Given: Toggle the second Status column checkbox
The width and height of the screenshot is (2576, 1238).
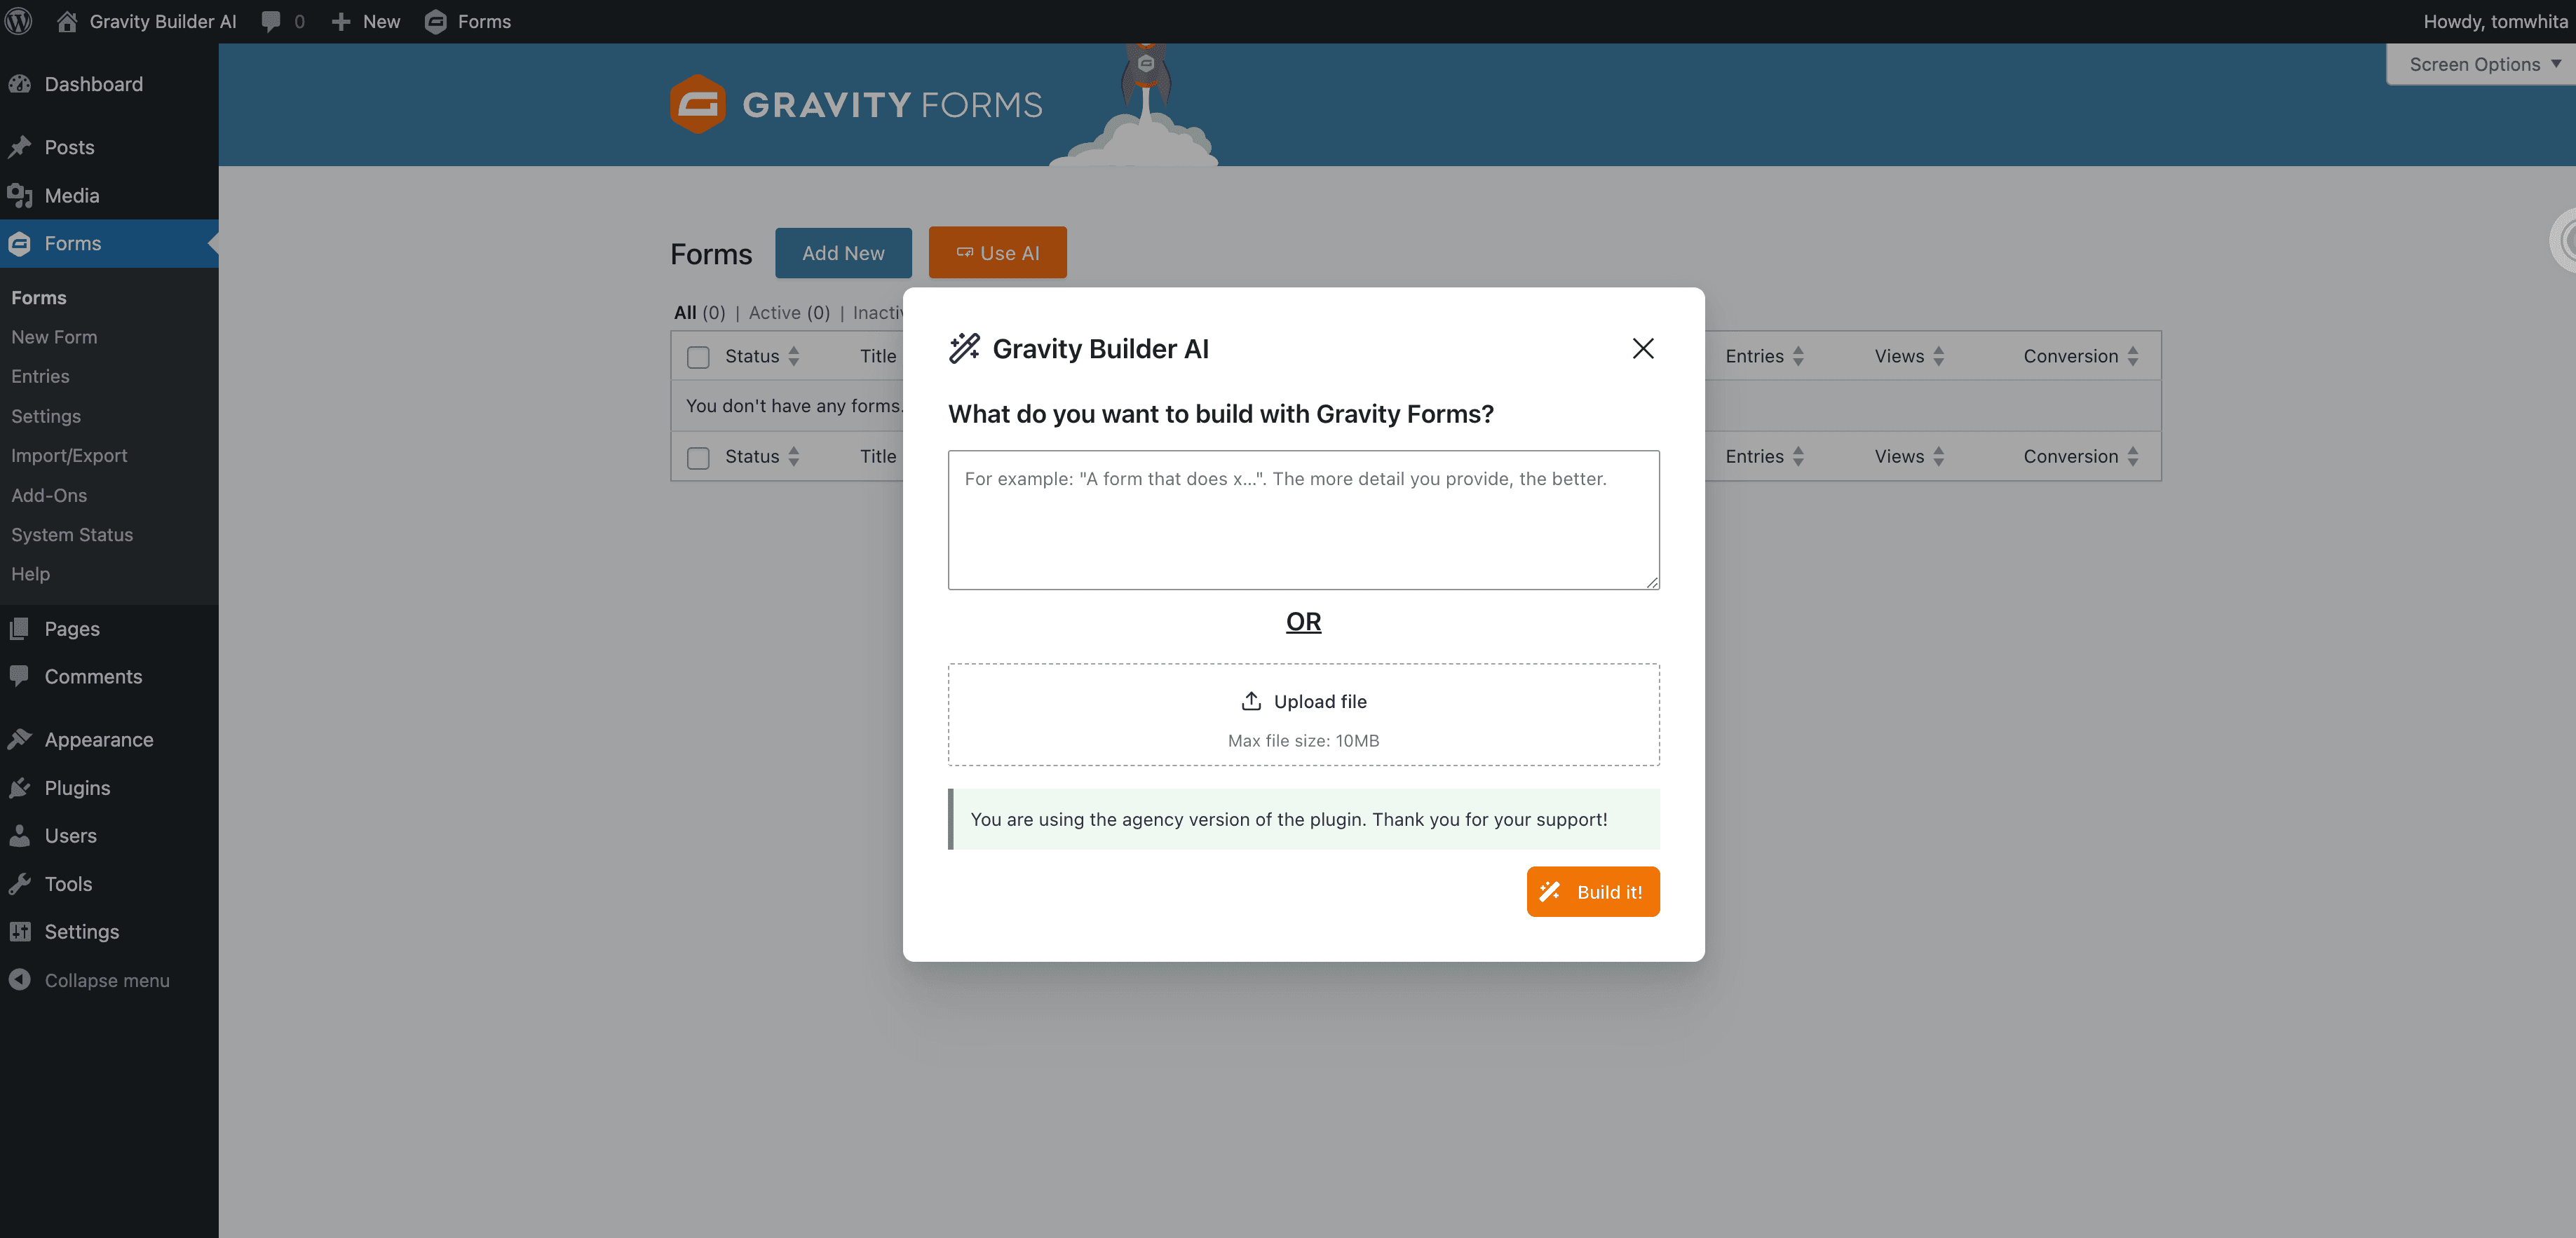Looking at the screenshot, I should tap(698, 456).
